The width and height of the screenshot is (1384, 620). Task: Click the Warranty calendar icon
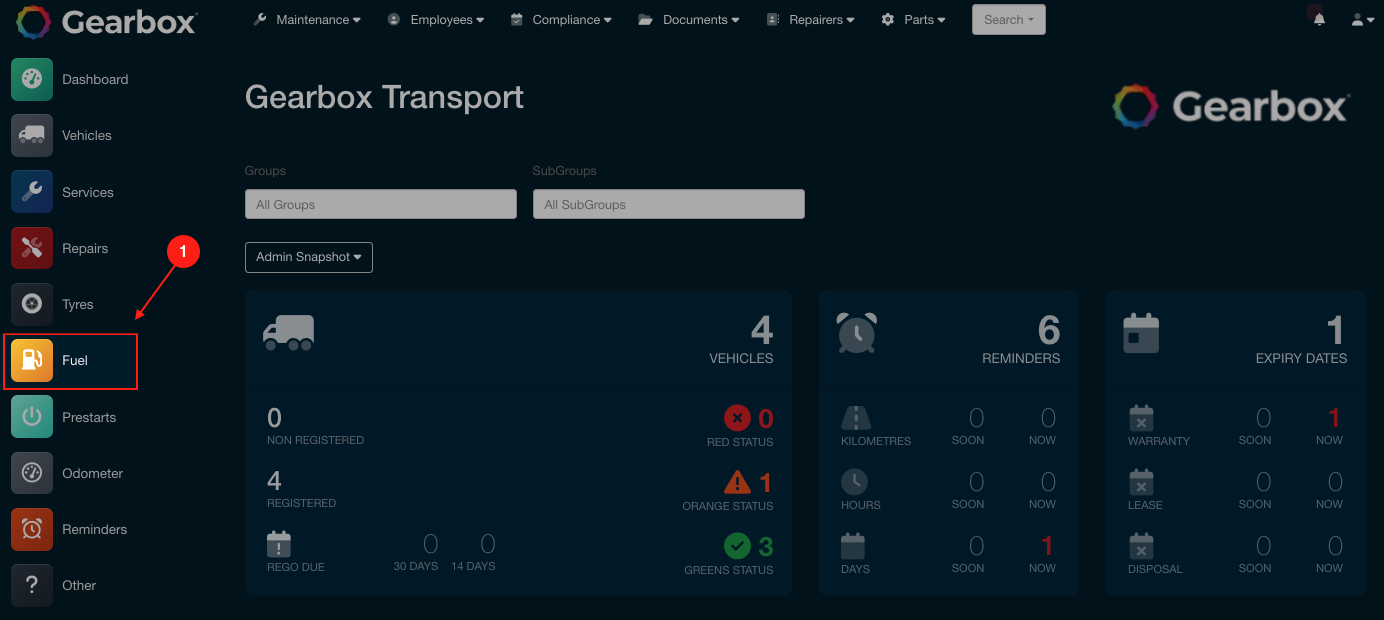click(1141, 418)
